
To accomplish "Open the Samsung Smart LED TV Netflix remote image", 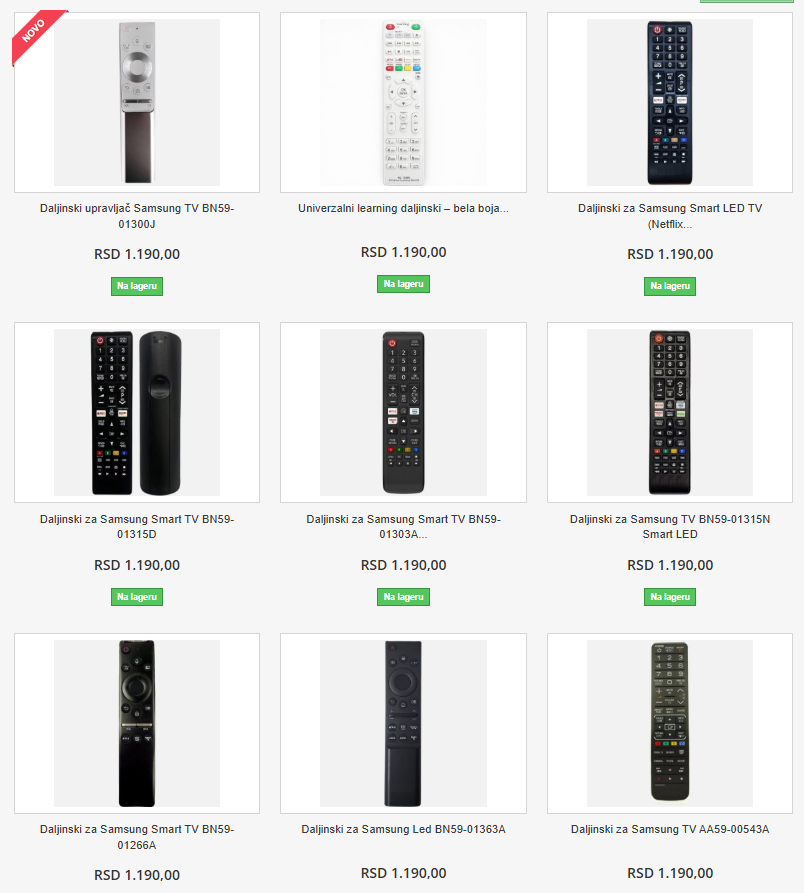I will point(670,103).
